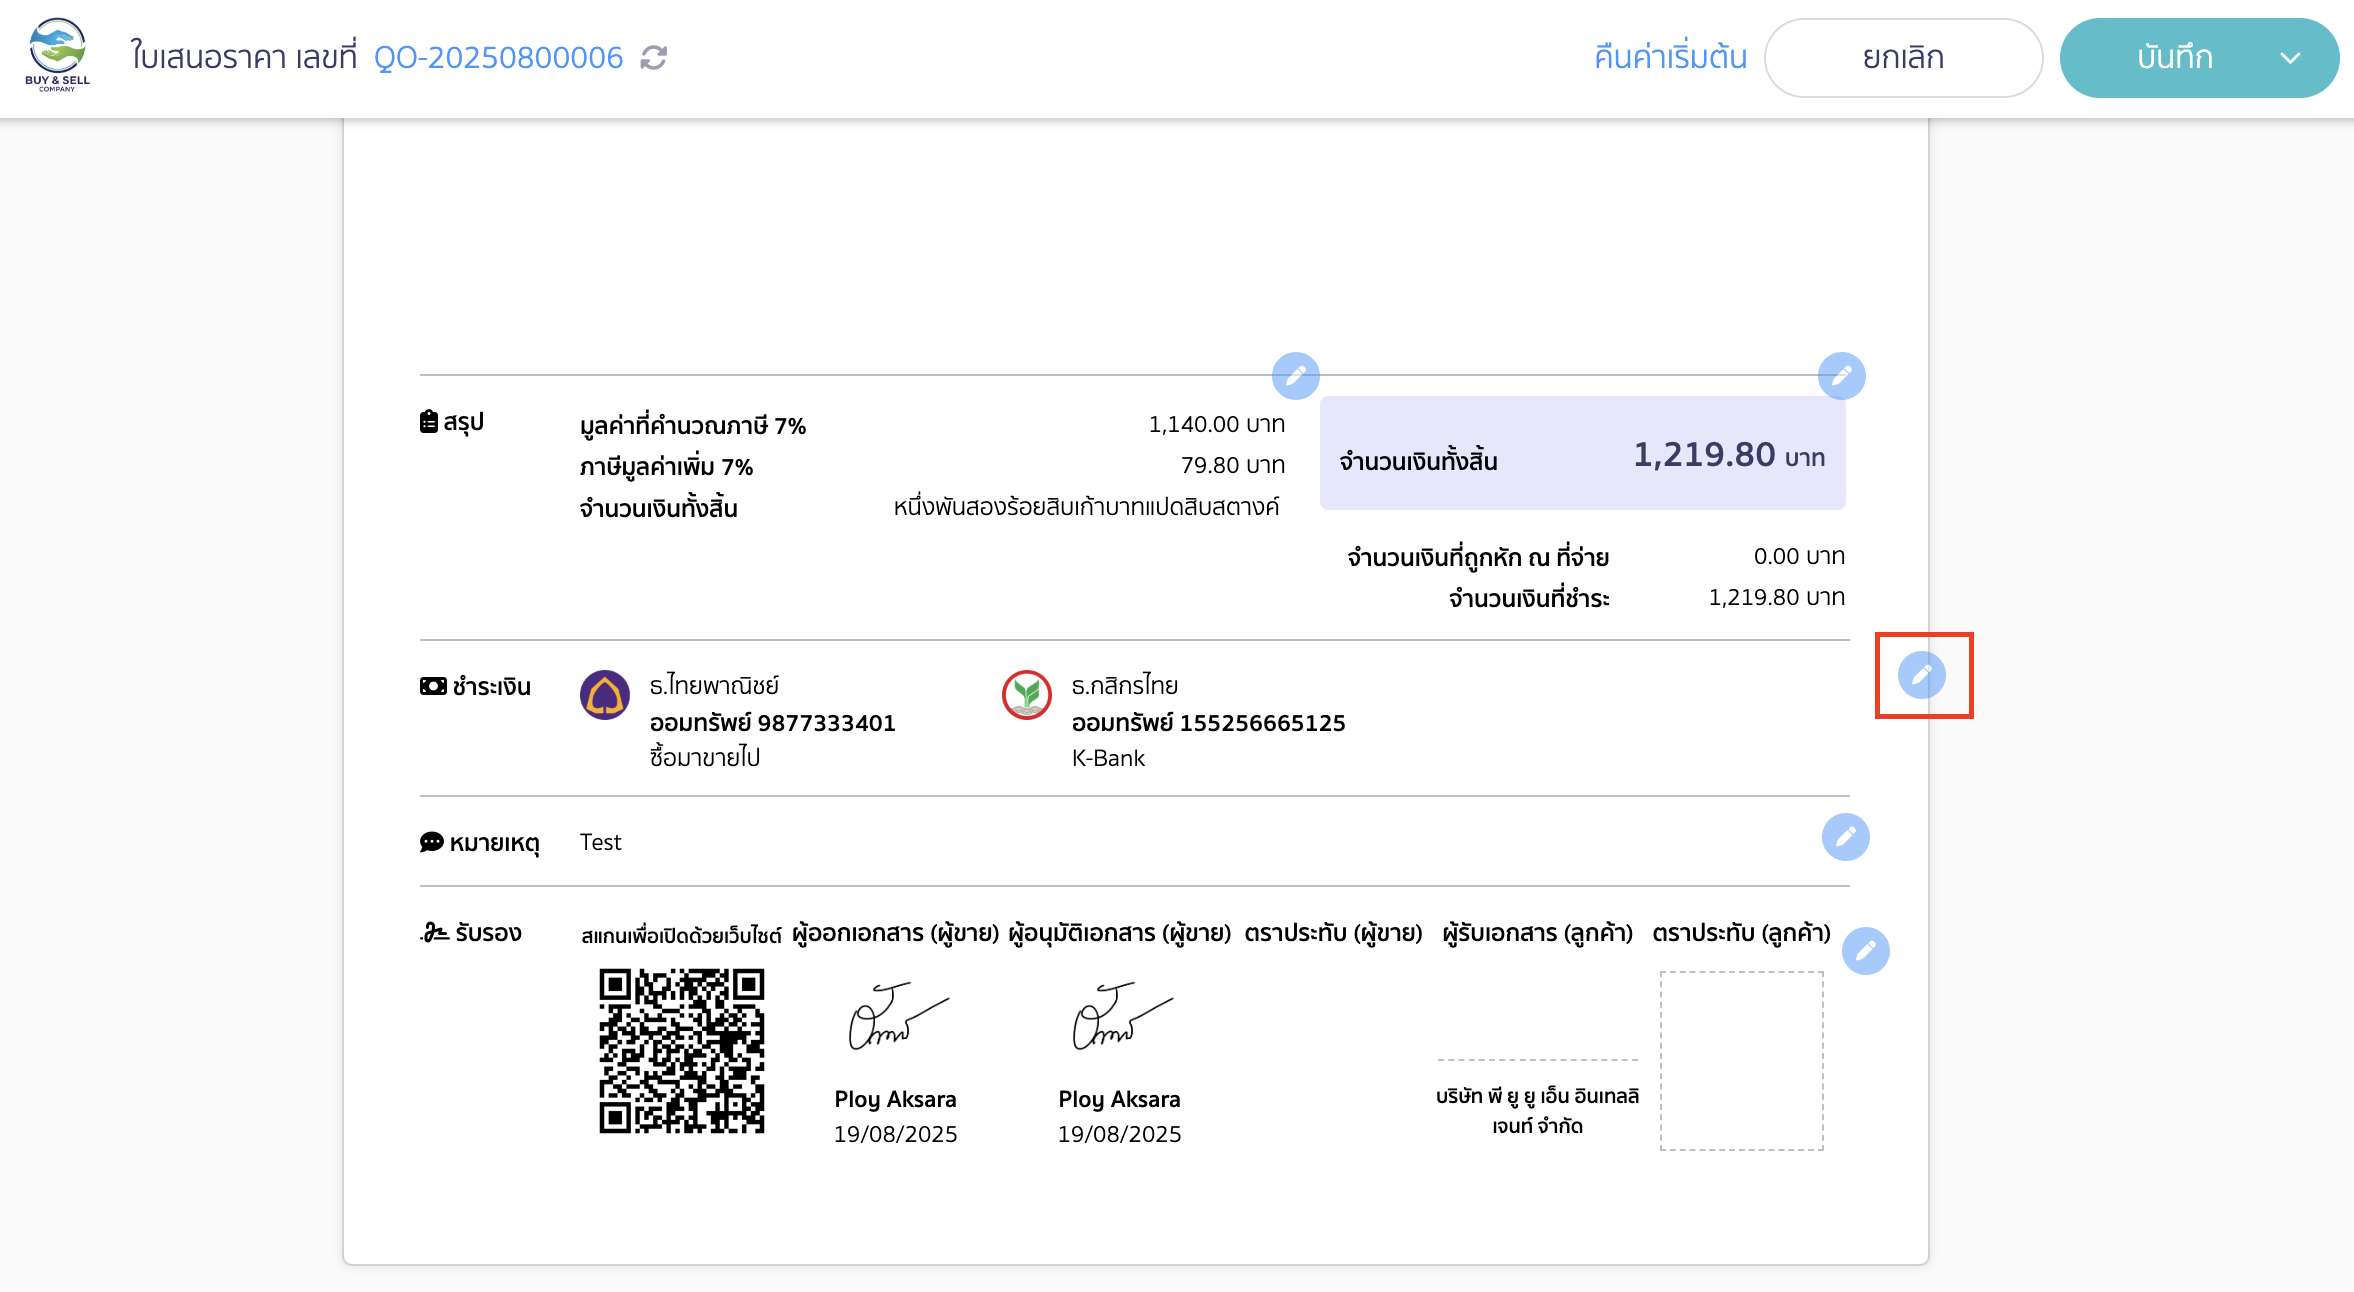Click the refresh icon beside quotation number

click(654, 58)
